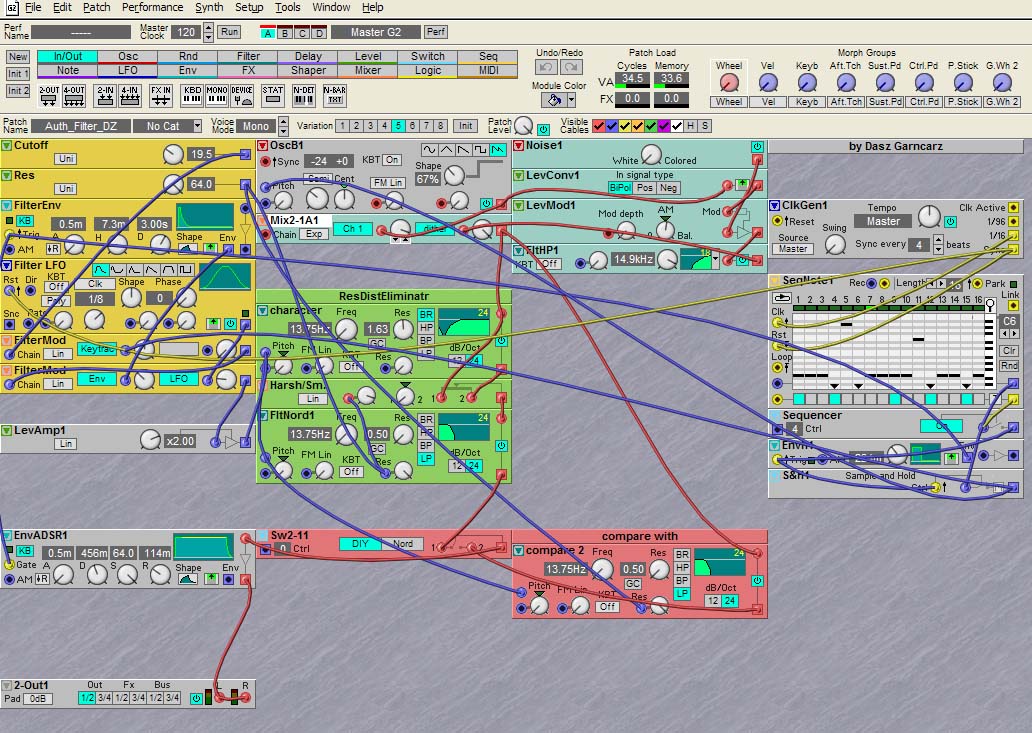1032x733 pixels.
Task: Toggle KB button in EnvADSR1 module
Action: 25,551
